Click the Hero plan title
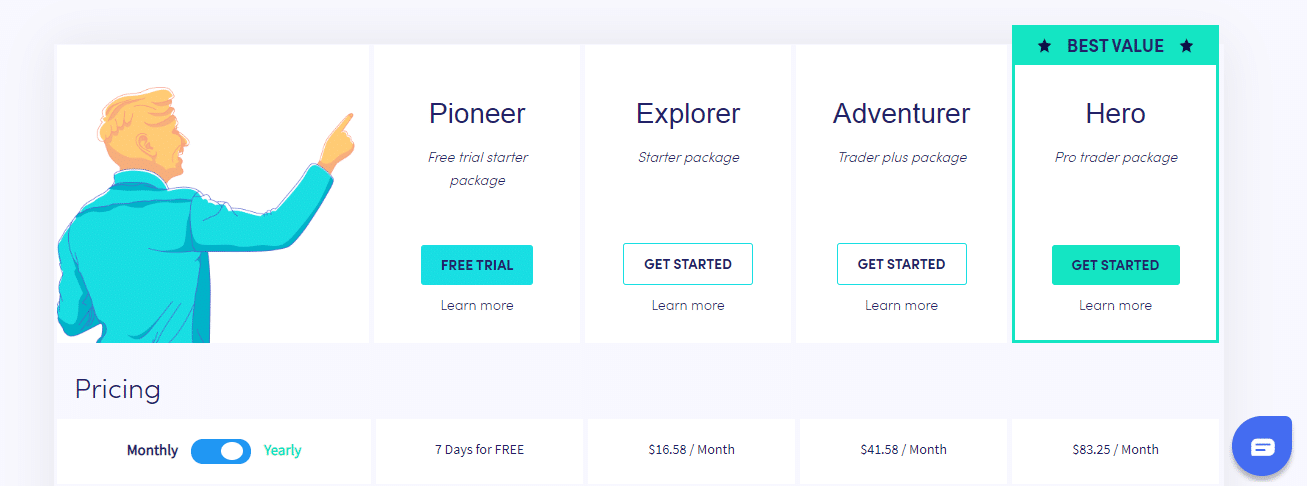1307x486 pixels. [x=1116, y=114]
